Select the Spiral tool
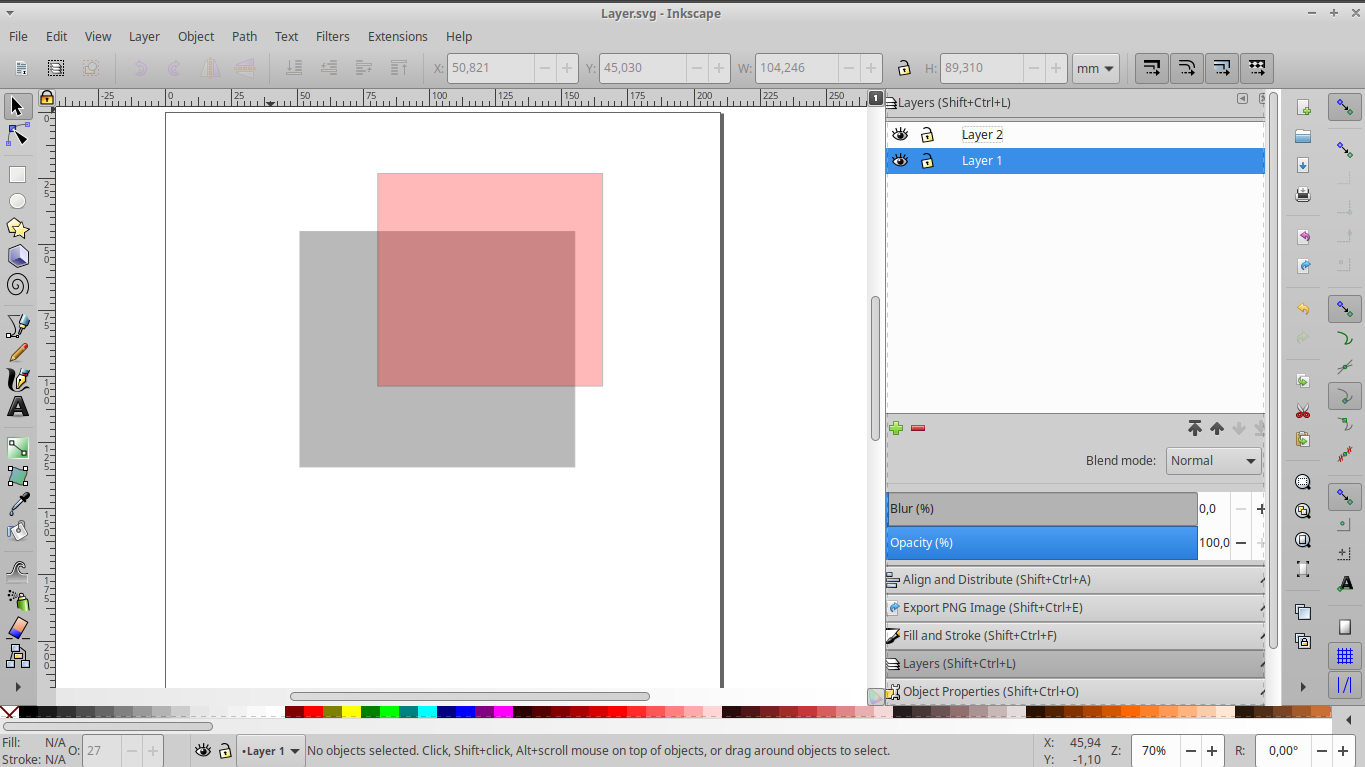Screen dimensions: 1365x767 [18, 285]
